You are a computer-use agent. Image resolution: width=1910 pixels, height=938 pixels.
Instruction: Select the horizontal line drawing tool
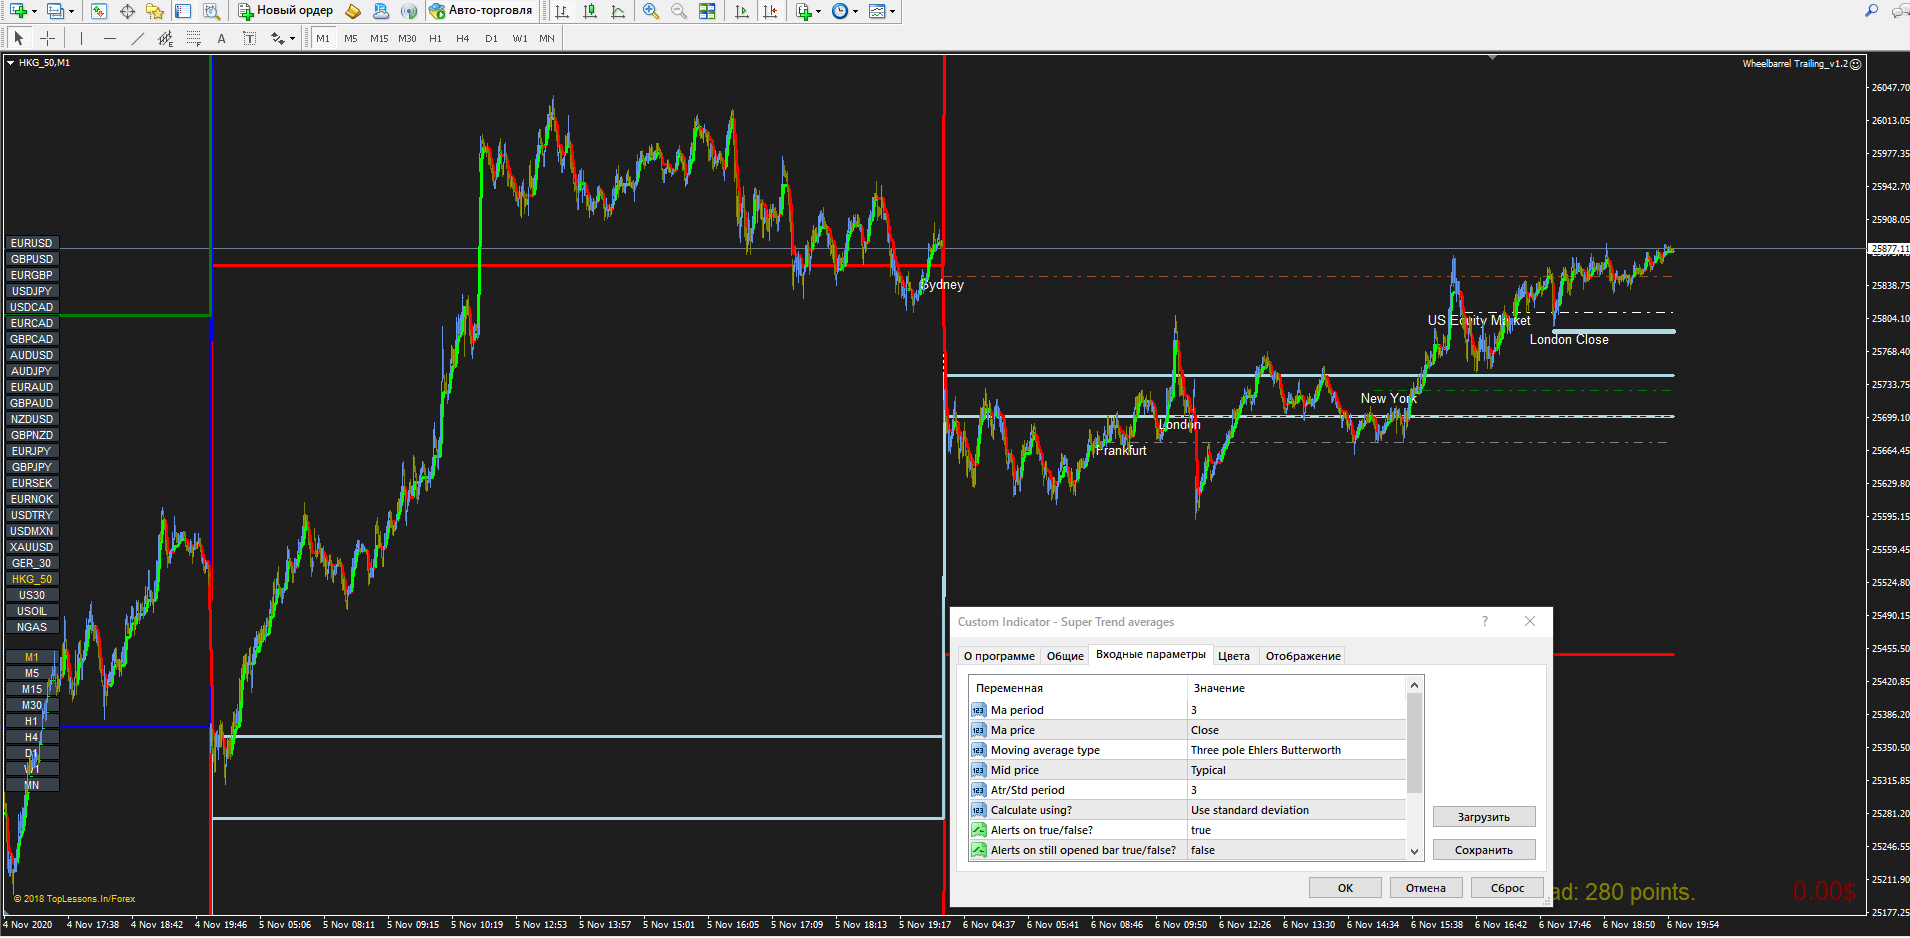[110, 38]
